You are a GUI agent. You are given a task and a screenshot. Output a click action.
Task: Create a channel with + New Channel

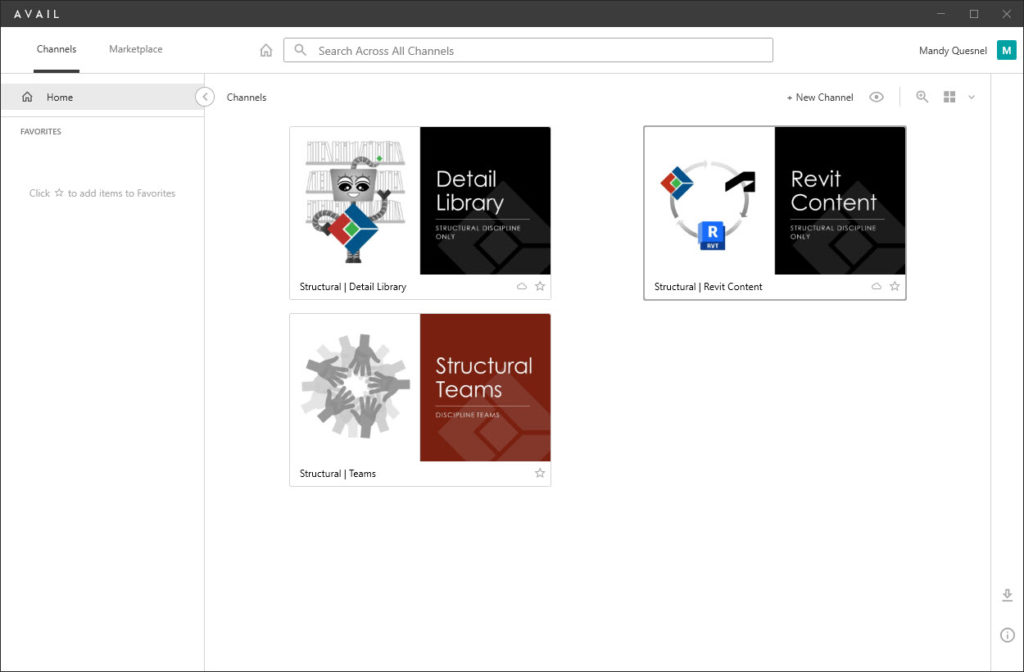coord(820,97)
